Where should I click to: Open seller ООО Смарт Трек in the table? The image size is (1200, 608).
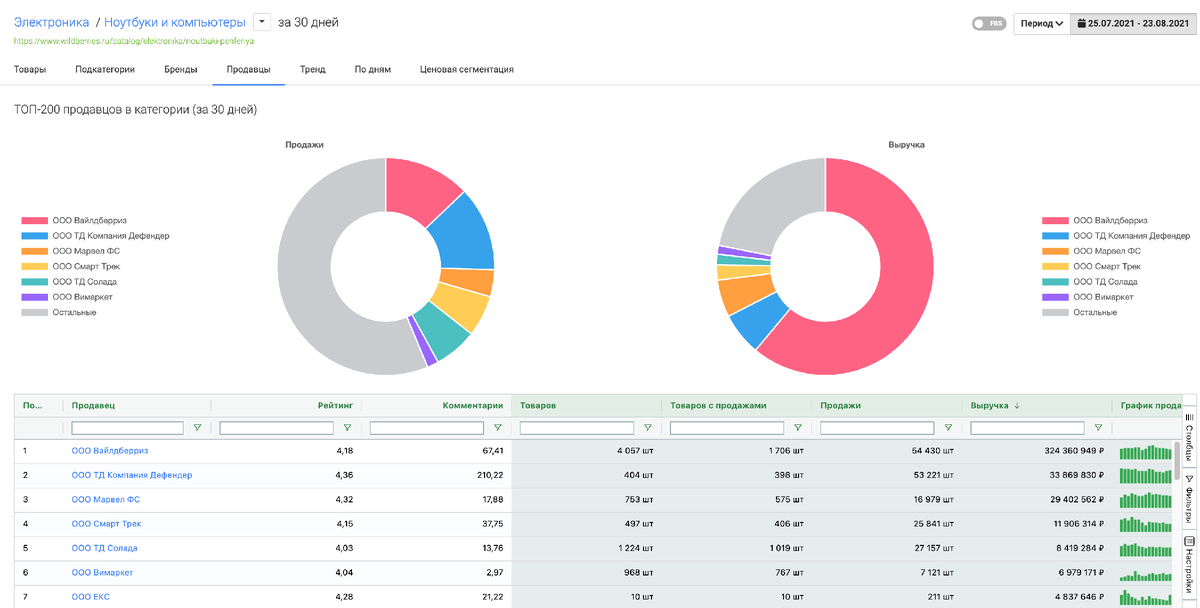(105, 524)
